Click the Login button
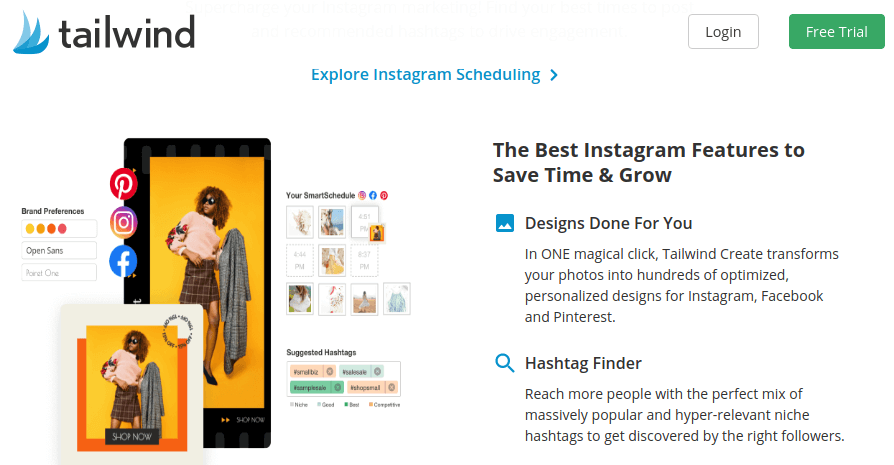This screenshot has height=465, width=894. point(723,32)
